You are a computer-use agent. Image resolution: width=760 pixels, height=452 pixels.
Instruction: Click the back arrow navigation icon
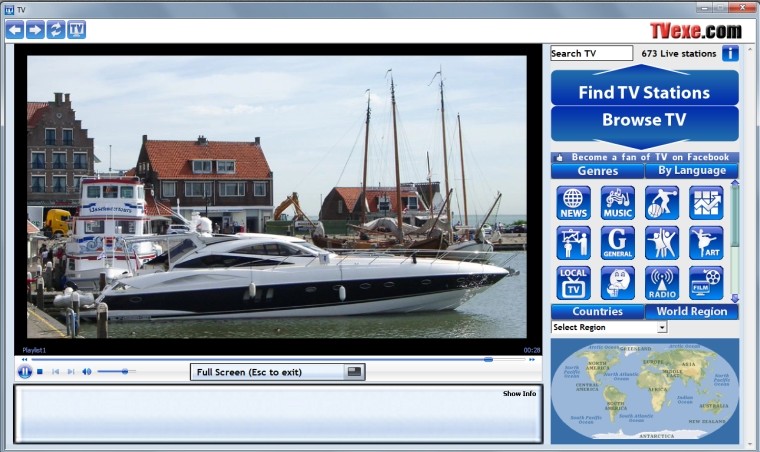click(x=14, y=30)
